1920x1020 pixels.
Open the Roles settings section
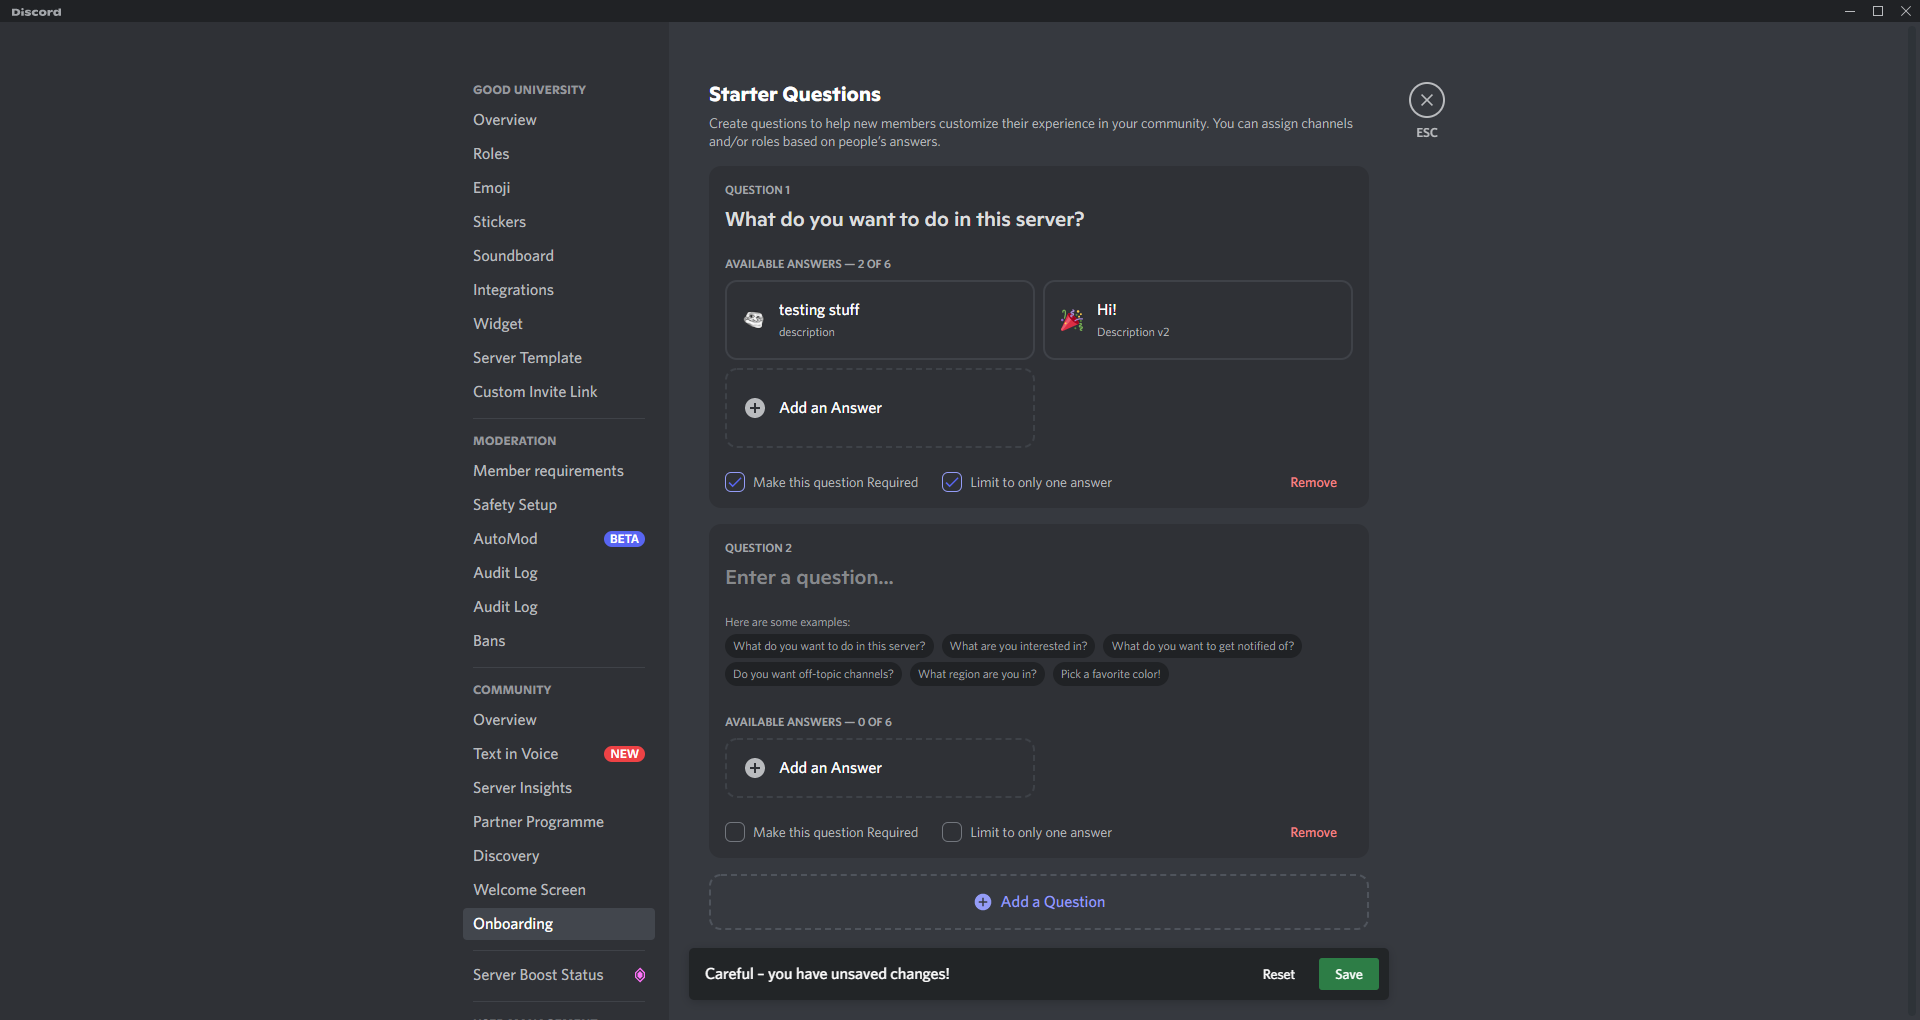(x=491, y=153)
